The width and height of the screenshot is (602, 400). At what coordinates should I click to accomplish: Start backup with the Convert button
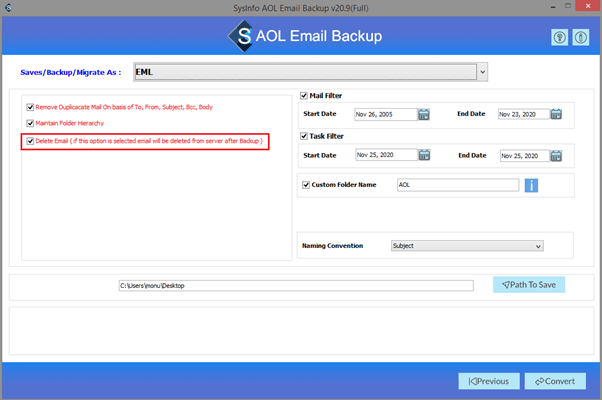coord(555,381)
